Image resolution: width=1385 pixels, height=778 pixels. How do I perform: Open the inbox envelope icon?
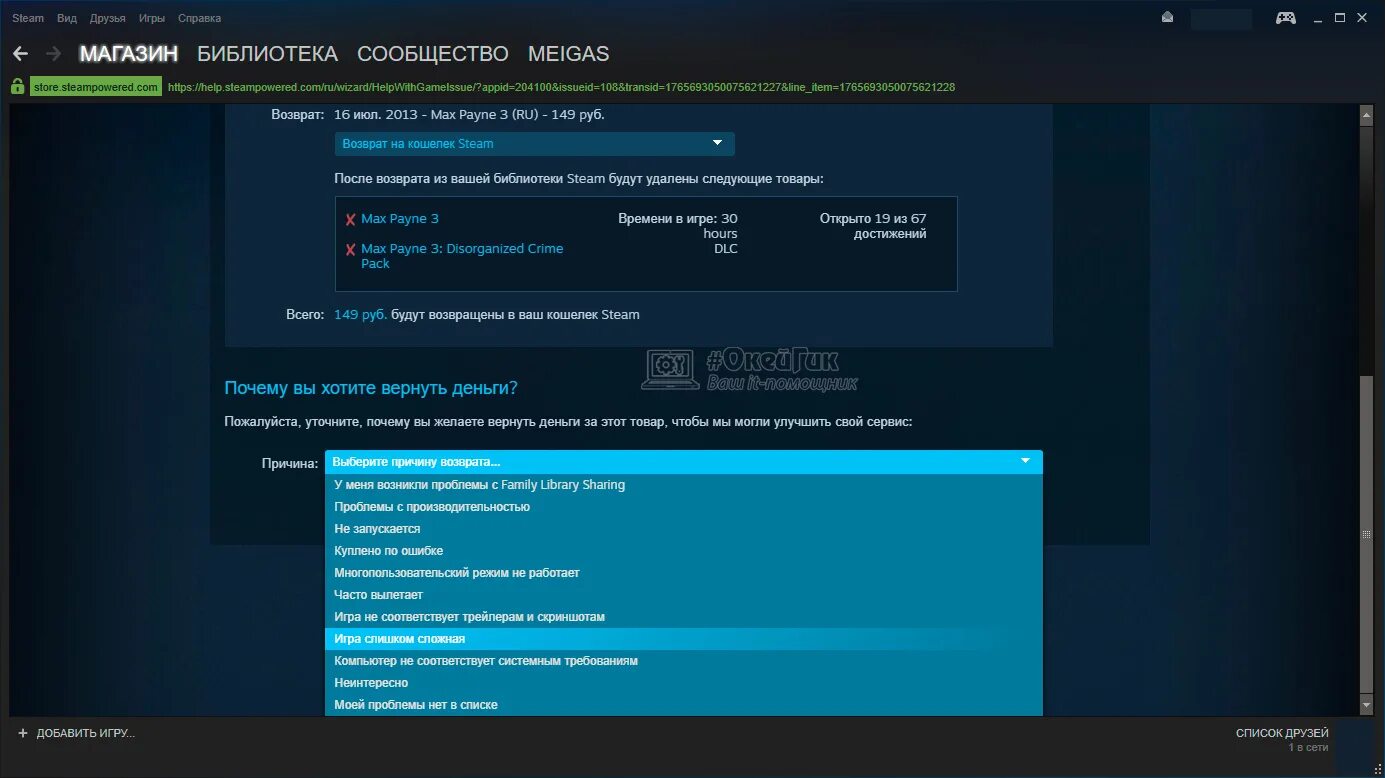click(1167, 17)
